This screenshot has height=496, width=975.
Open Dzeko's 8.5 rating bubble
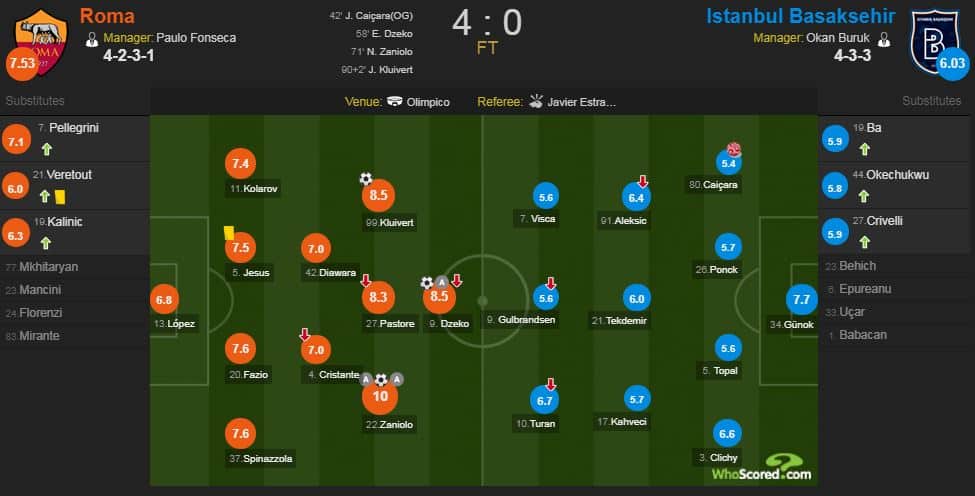point(439,296)
